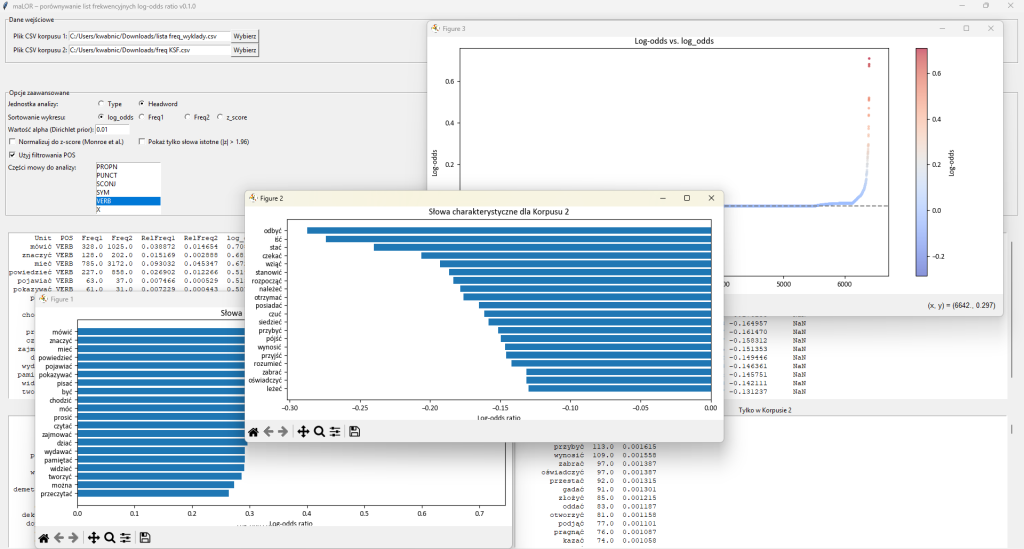This screenshot has height=549, width=1024.
Task: Enable Pokaż tylko słowa istotne checkbox
Action: tap(141, 141)
